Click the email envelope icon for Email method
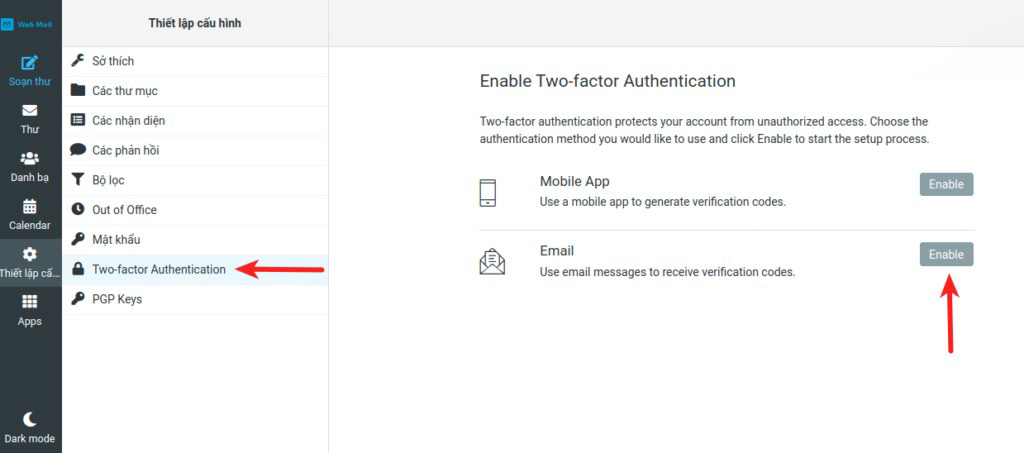 (491, 262)
